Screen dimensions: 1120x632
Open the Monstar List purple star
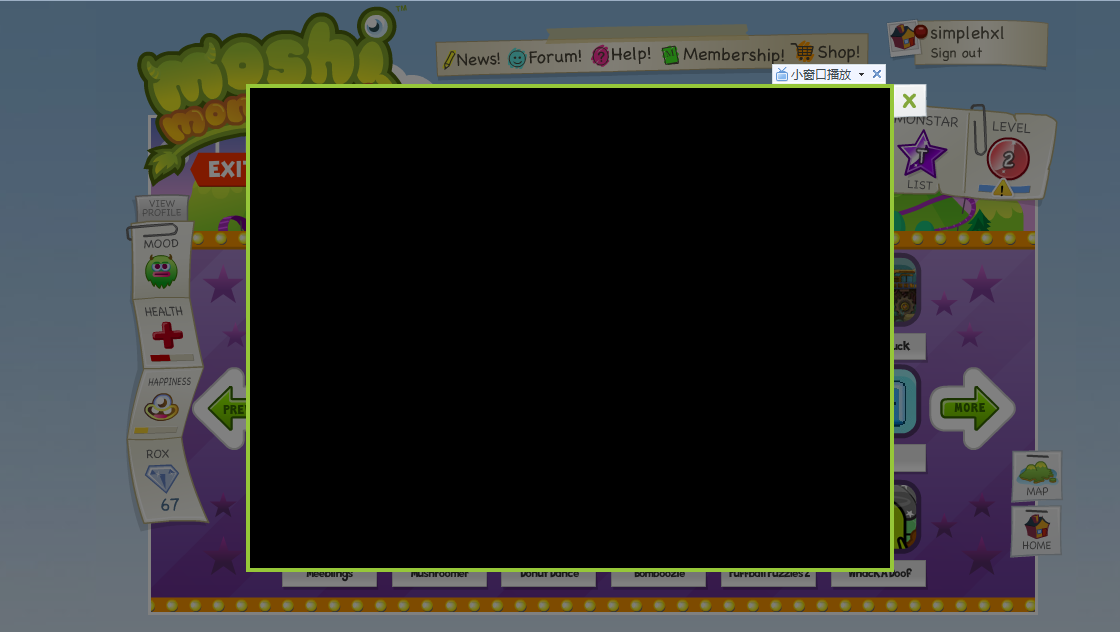(x=921, y=154)
